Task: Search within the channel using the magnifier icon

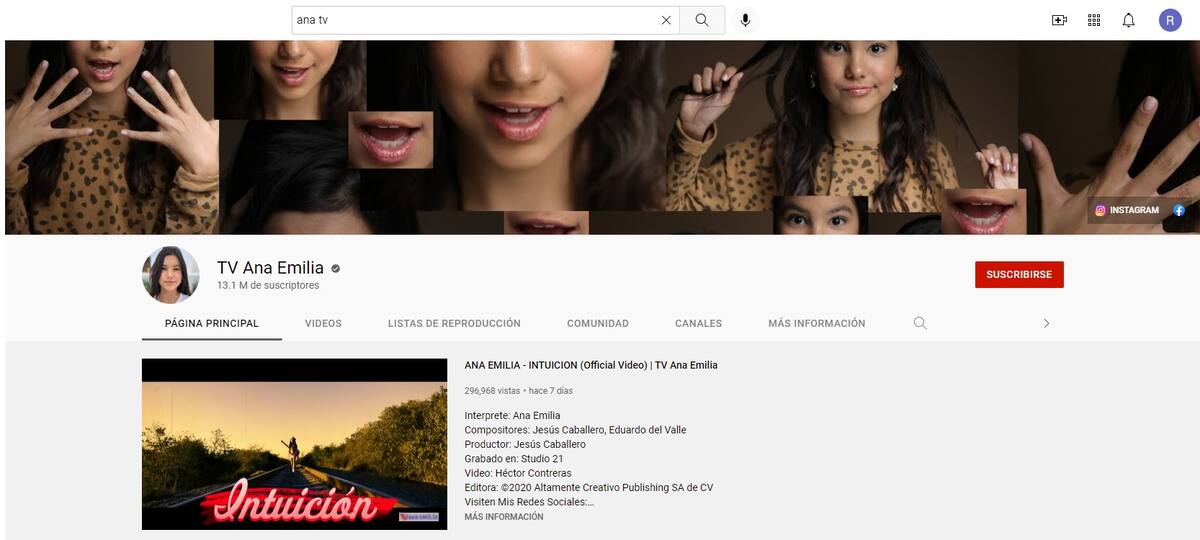Action: 920,323
